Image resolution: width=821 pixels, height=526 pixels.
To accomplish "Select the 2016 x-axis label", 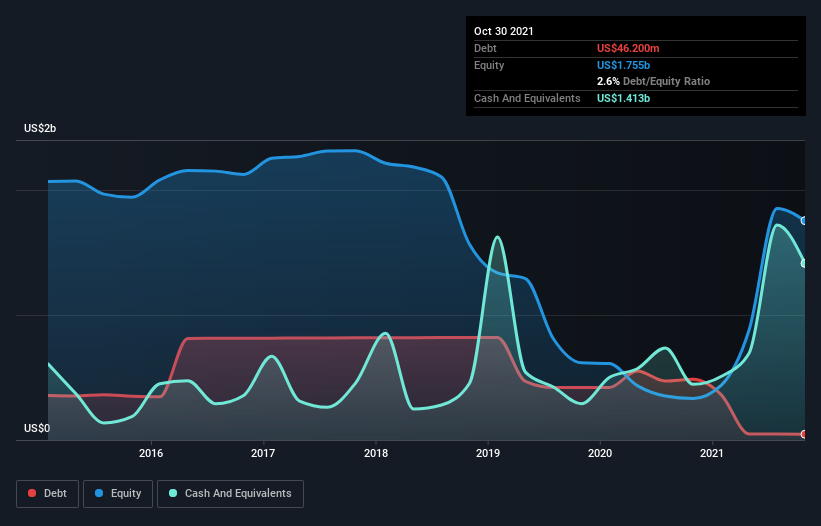I will pyautogui.click(x=151, y=453).
